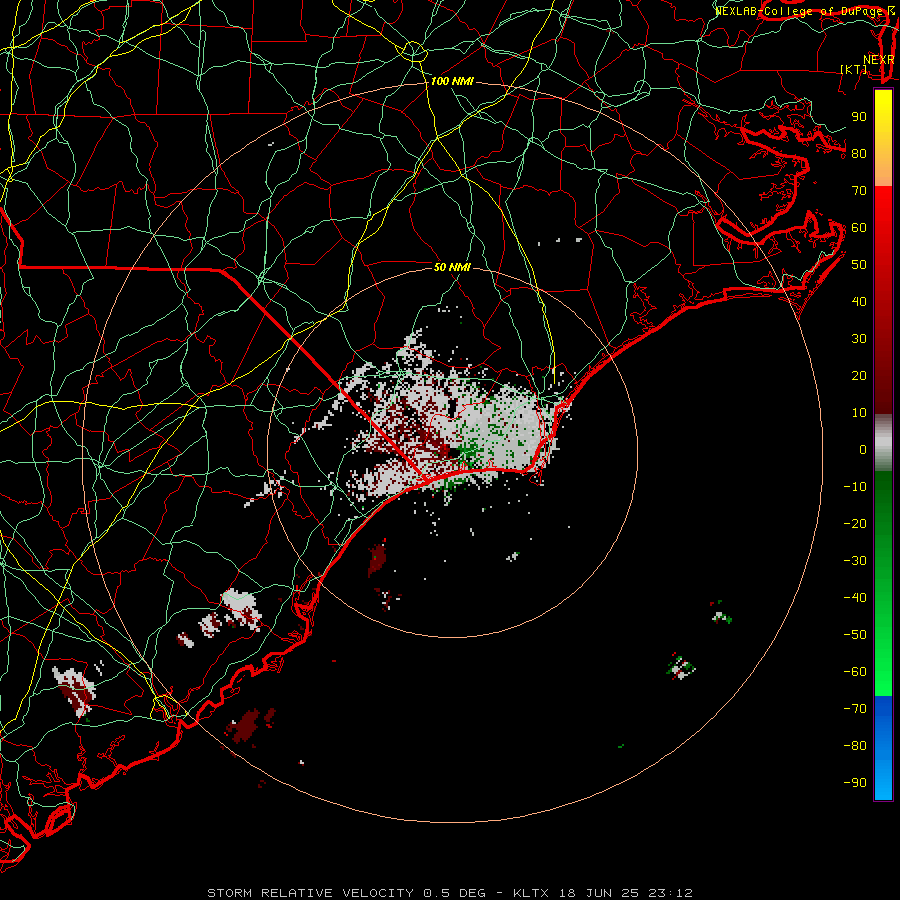Click the 10 value on the velocity scale
The height and width of the screenshot is (900, 900).
859,413
